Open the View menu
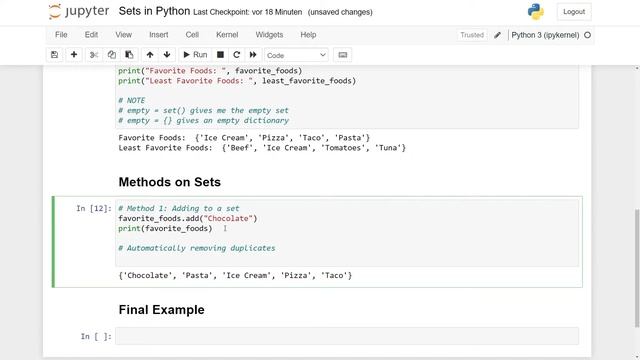The height and width of the screenshot is (360, 640). click(x=123, y=35)
